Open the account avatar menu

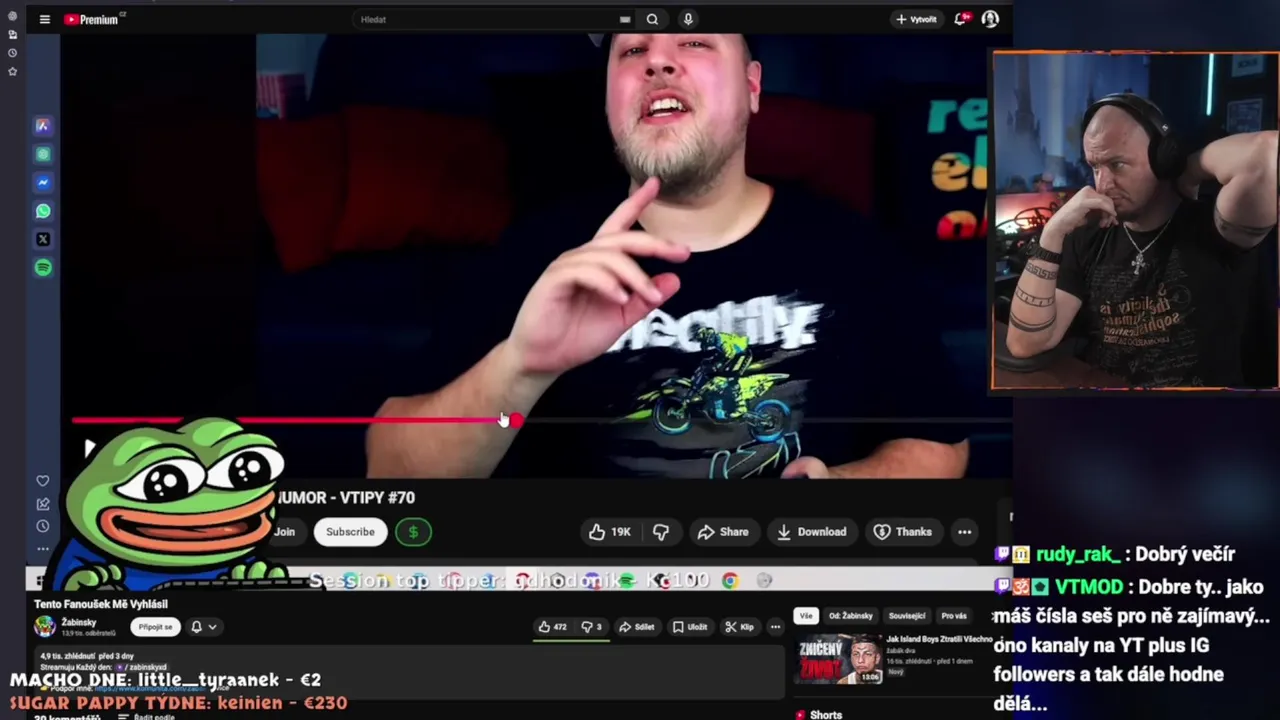(990, 19)
